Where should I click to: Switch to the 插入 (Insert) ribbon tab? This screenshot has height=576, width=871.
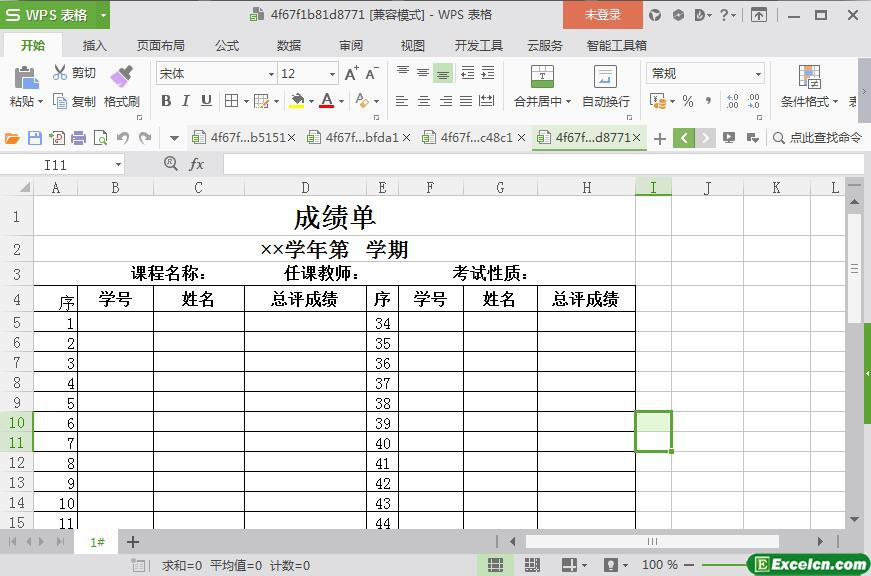click(x=94, y=46)
